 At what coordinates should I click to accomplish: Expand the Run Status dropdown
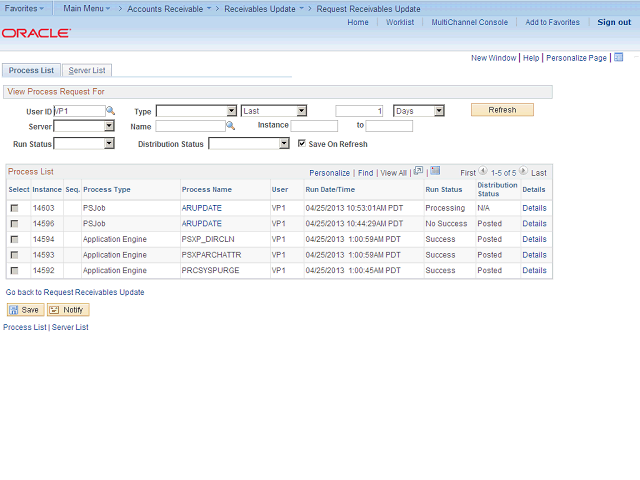click(84, 144)
